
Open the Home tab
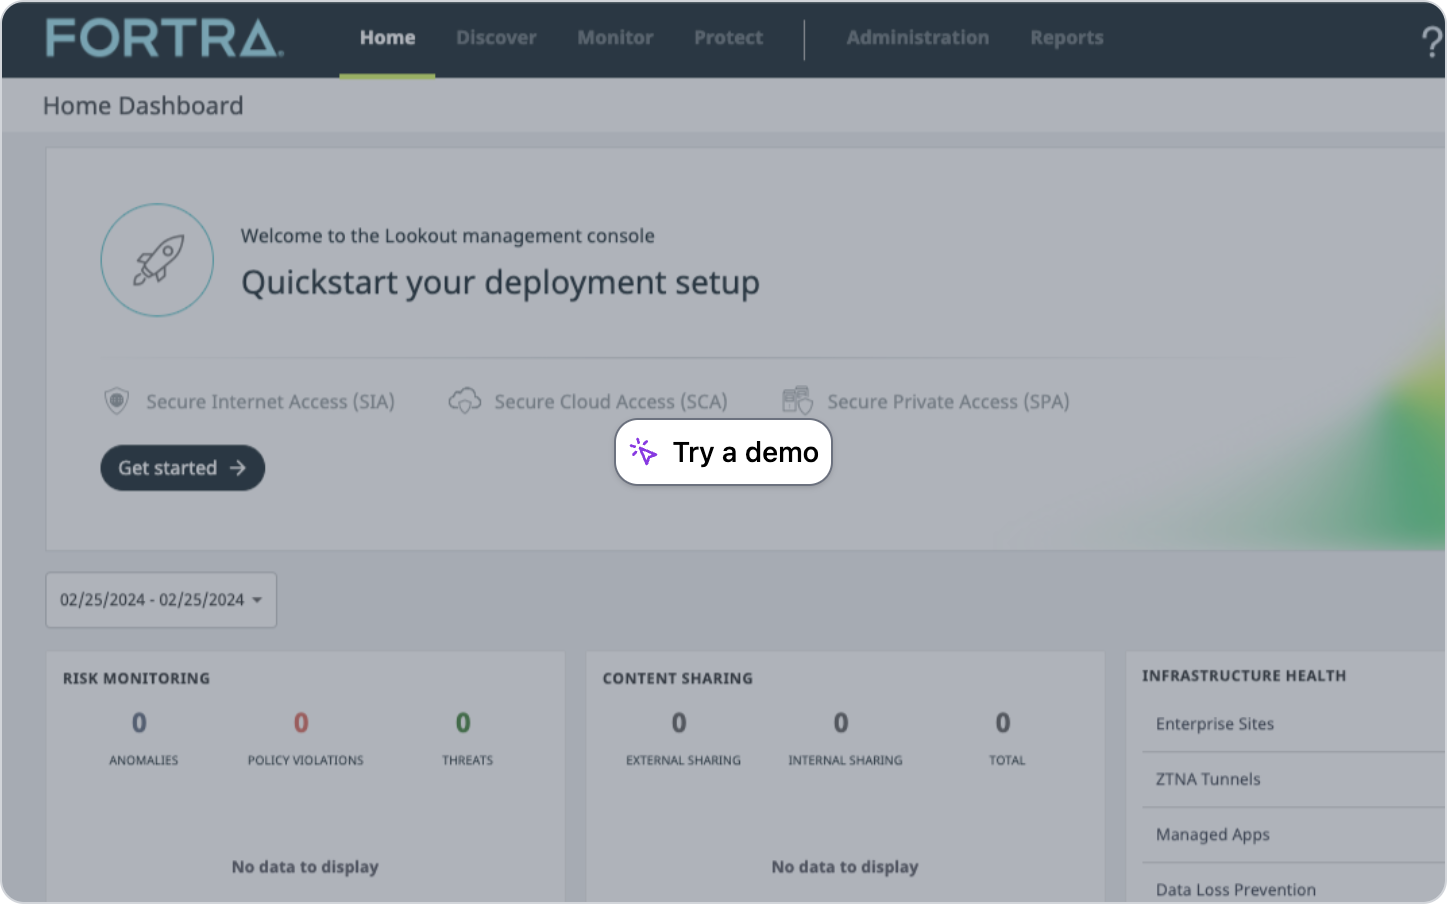pos(387,38)
